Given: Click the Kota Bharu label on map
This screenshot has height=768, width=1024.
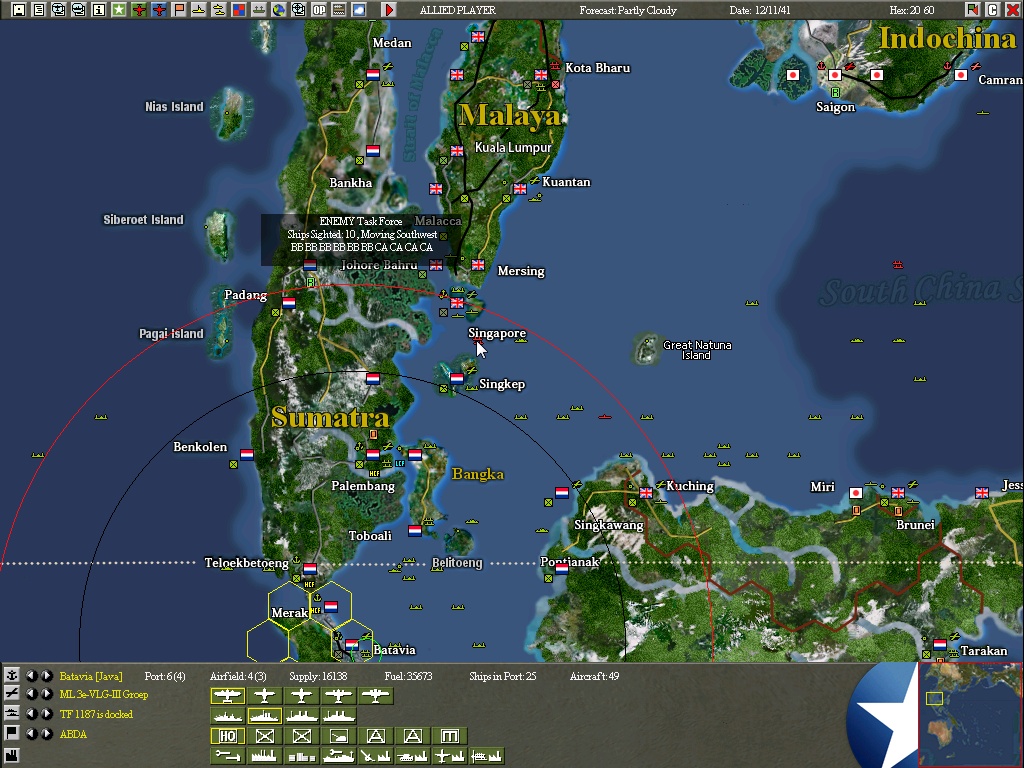Looking at the screenshot, I should (x=598, y=67).
